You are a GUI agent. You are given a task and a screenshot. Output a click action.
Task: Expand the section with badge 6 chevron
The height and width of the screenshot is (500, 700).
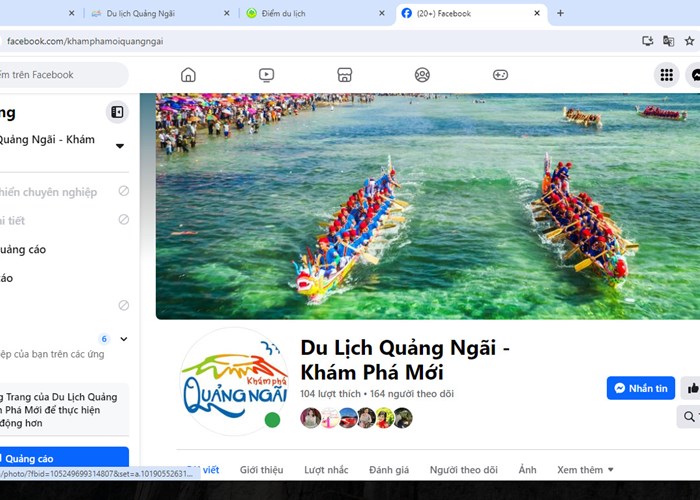pyautogui.click(x=124, y=339)
